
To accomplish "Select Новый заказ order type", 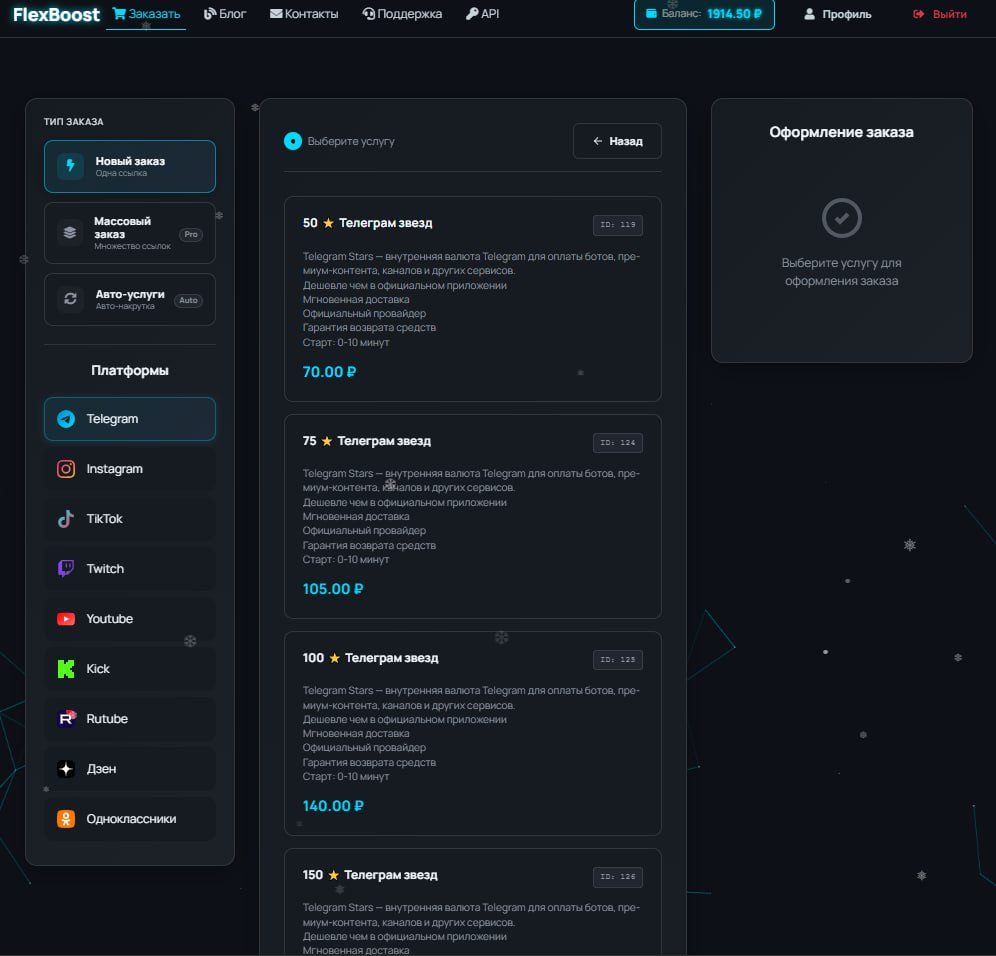I will click(129, 166).
